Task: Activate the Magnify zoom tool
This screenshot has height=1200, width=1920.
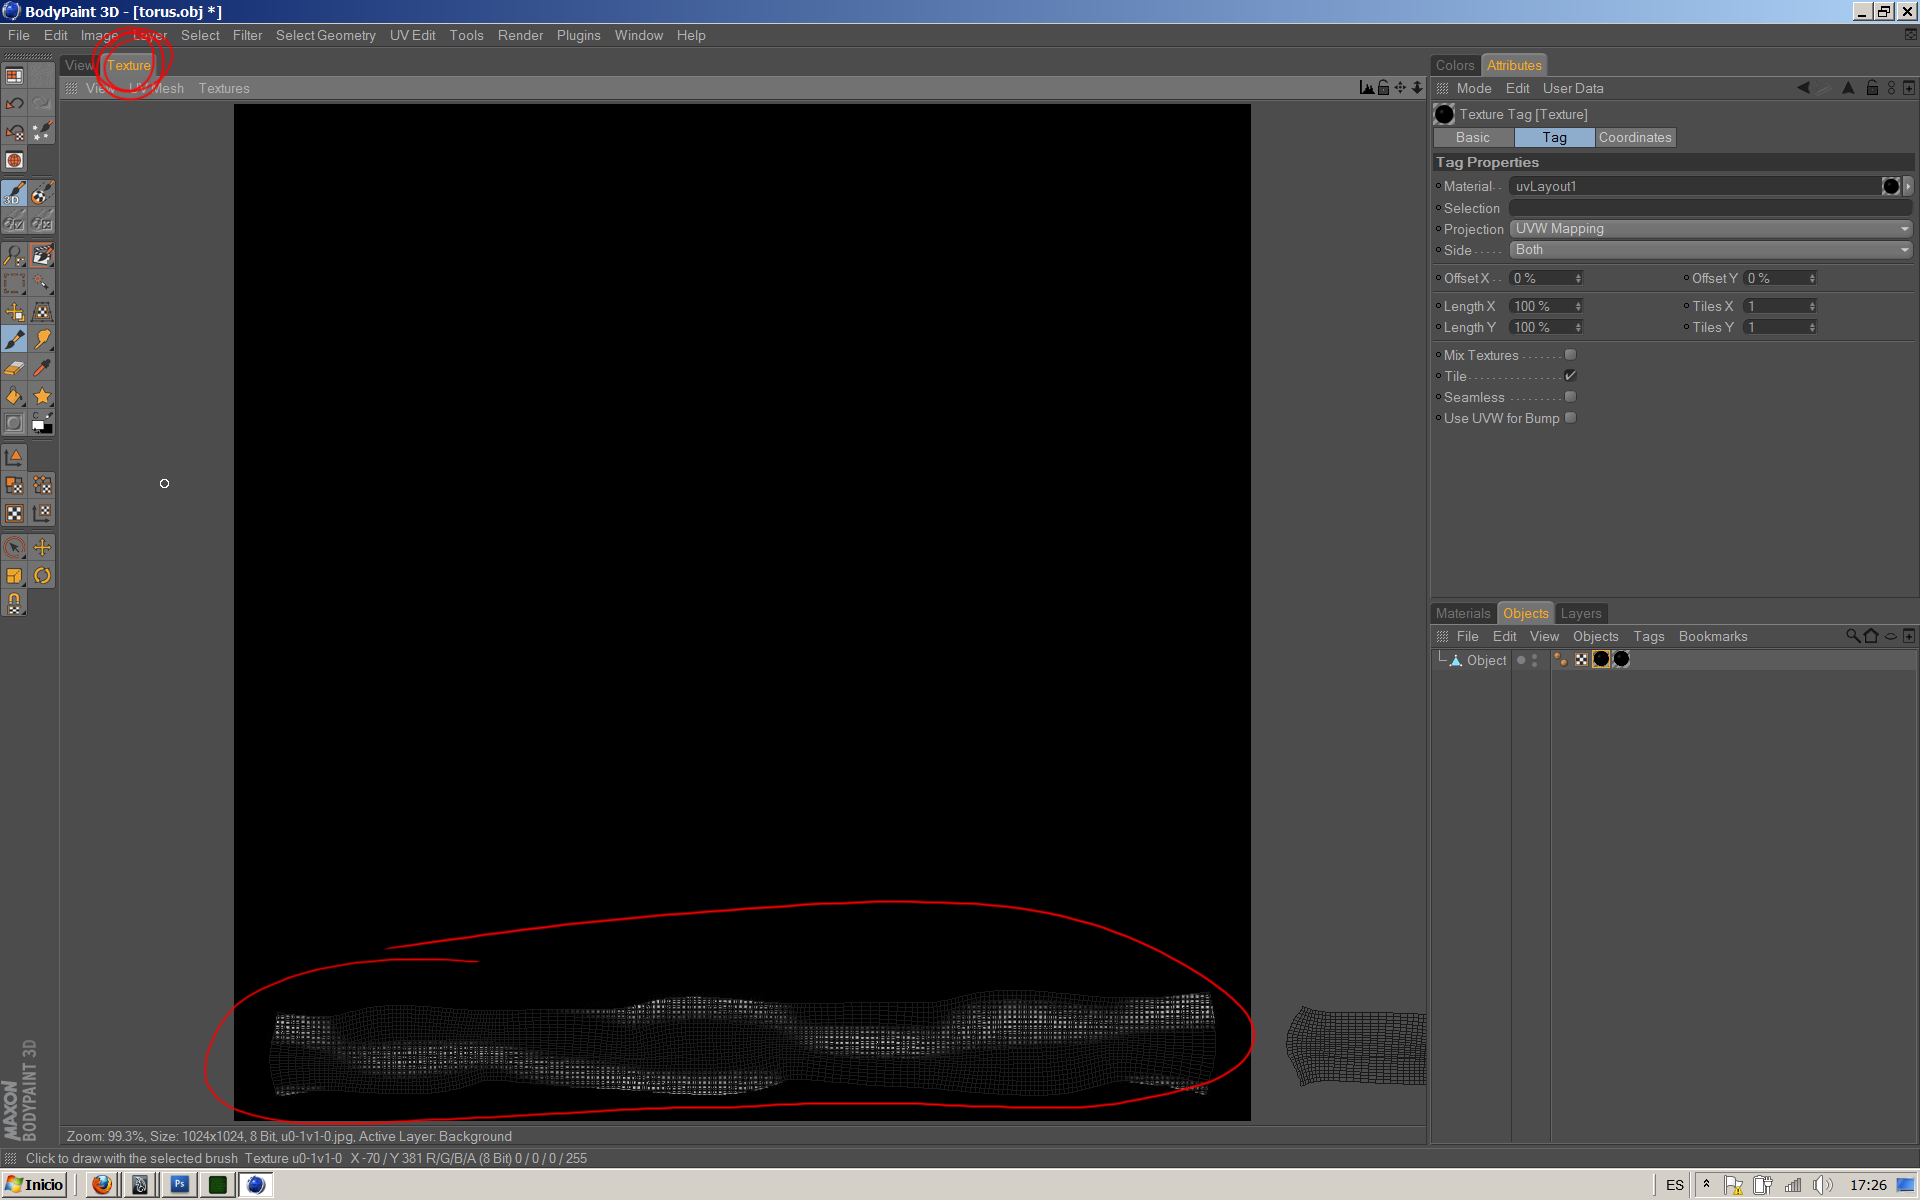Action: [x=14, y=256]
